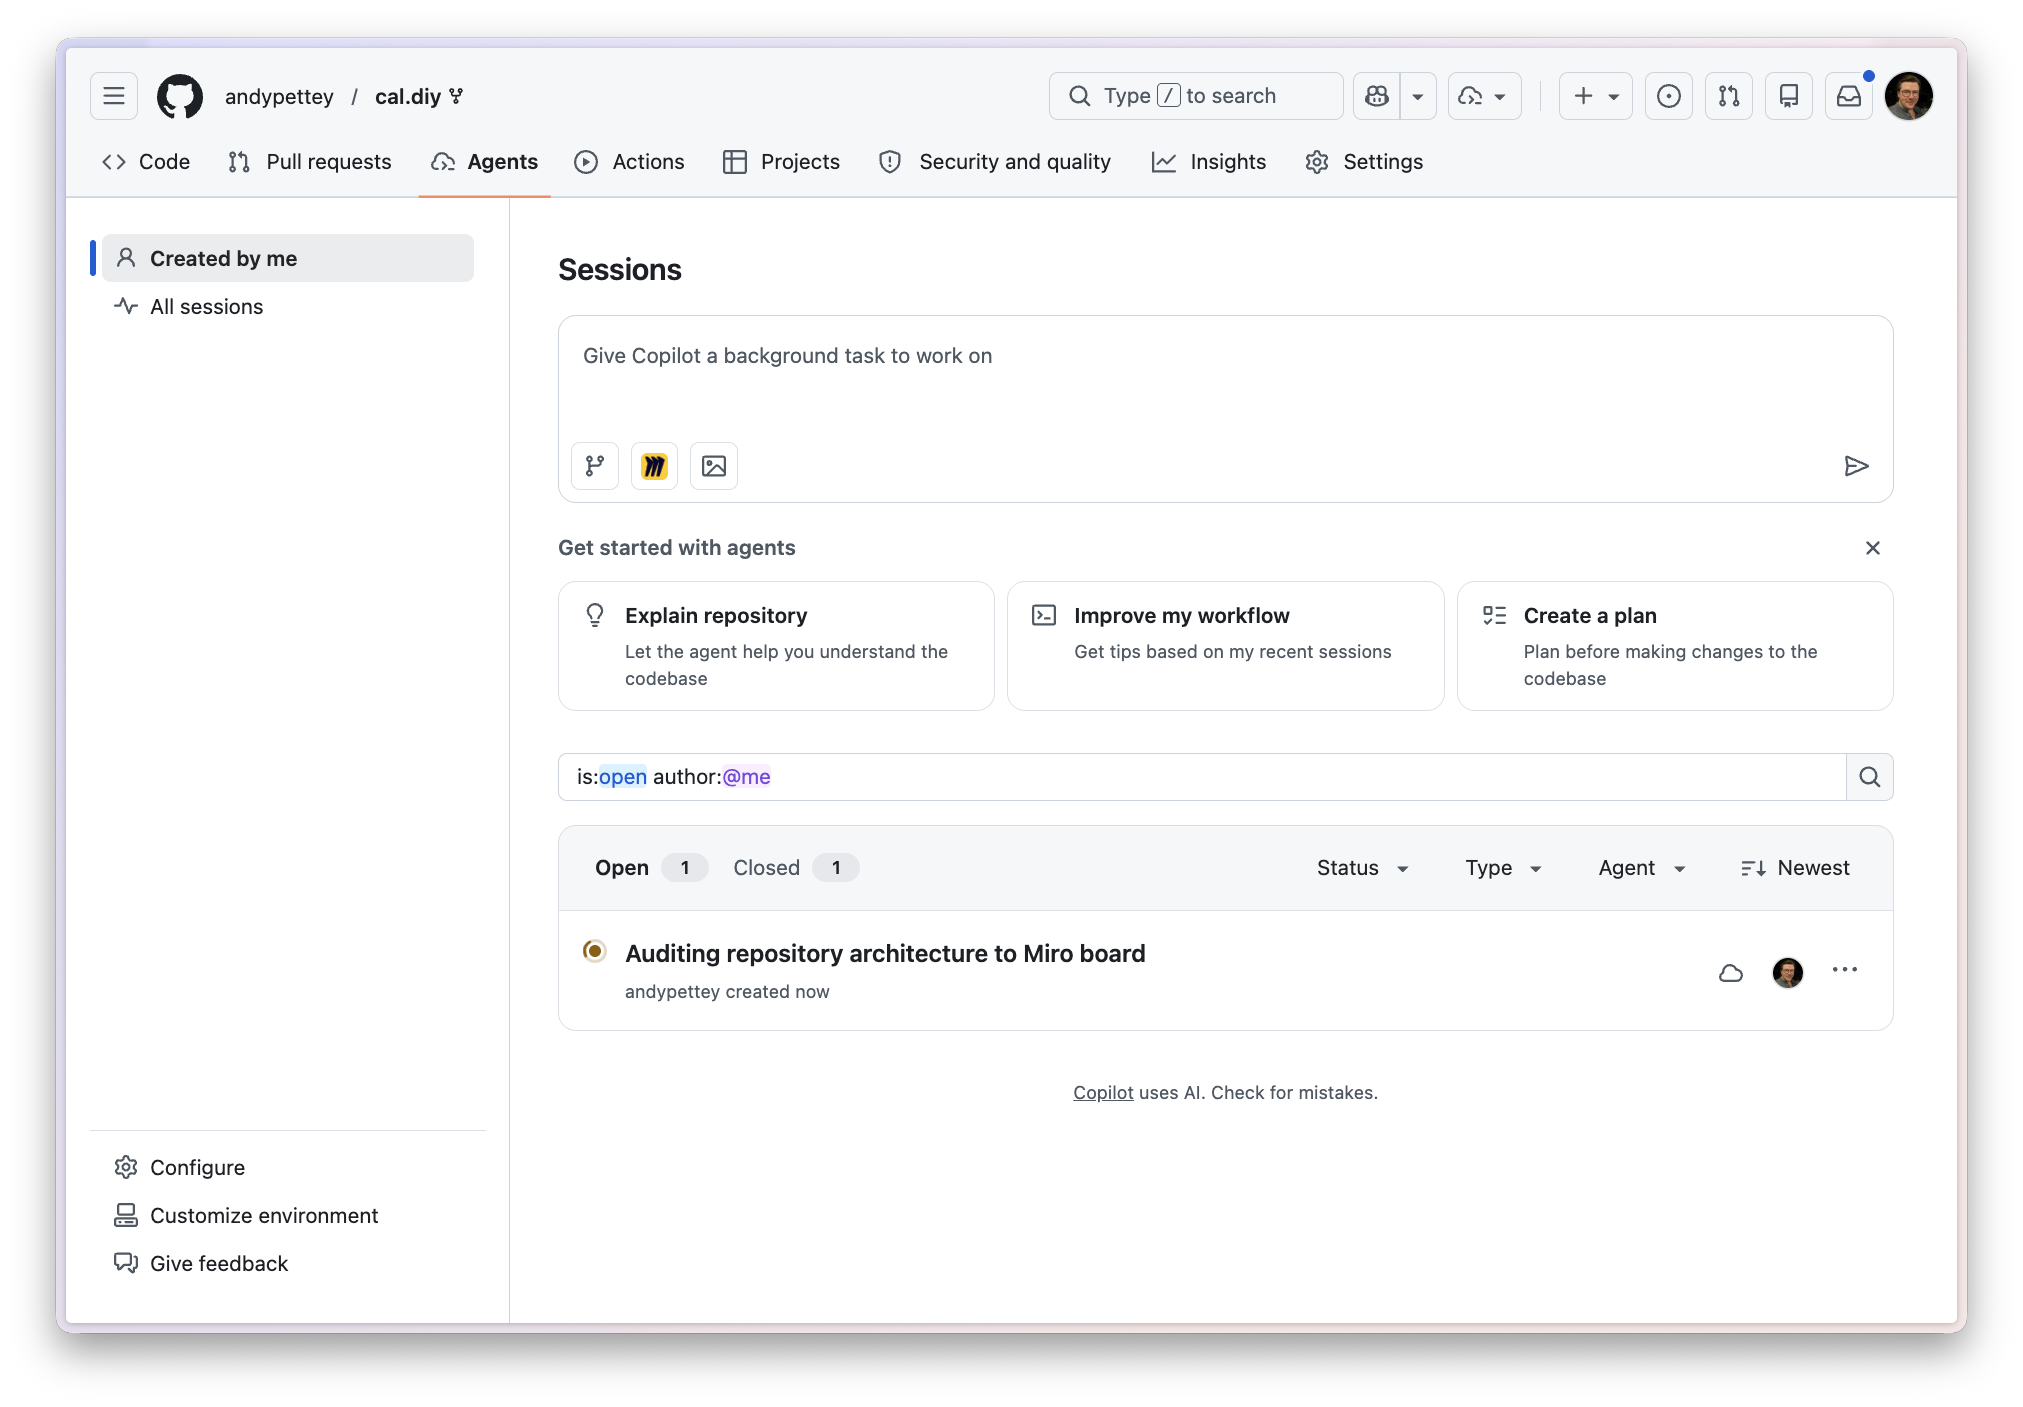Open the session row three-dot menu
2023x1407 pixels.
click(x=1845, y=970)
